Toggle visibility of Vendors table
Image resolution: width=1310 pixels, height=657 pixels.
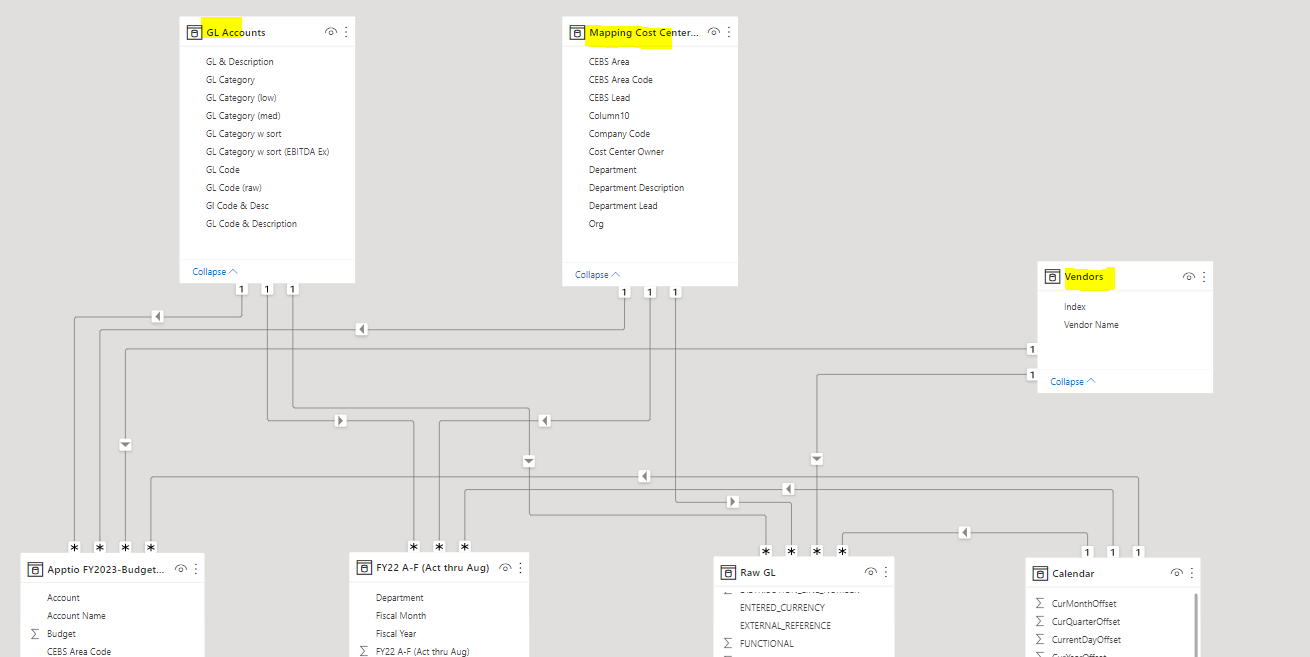[x=1189, y=277]
